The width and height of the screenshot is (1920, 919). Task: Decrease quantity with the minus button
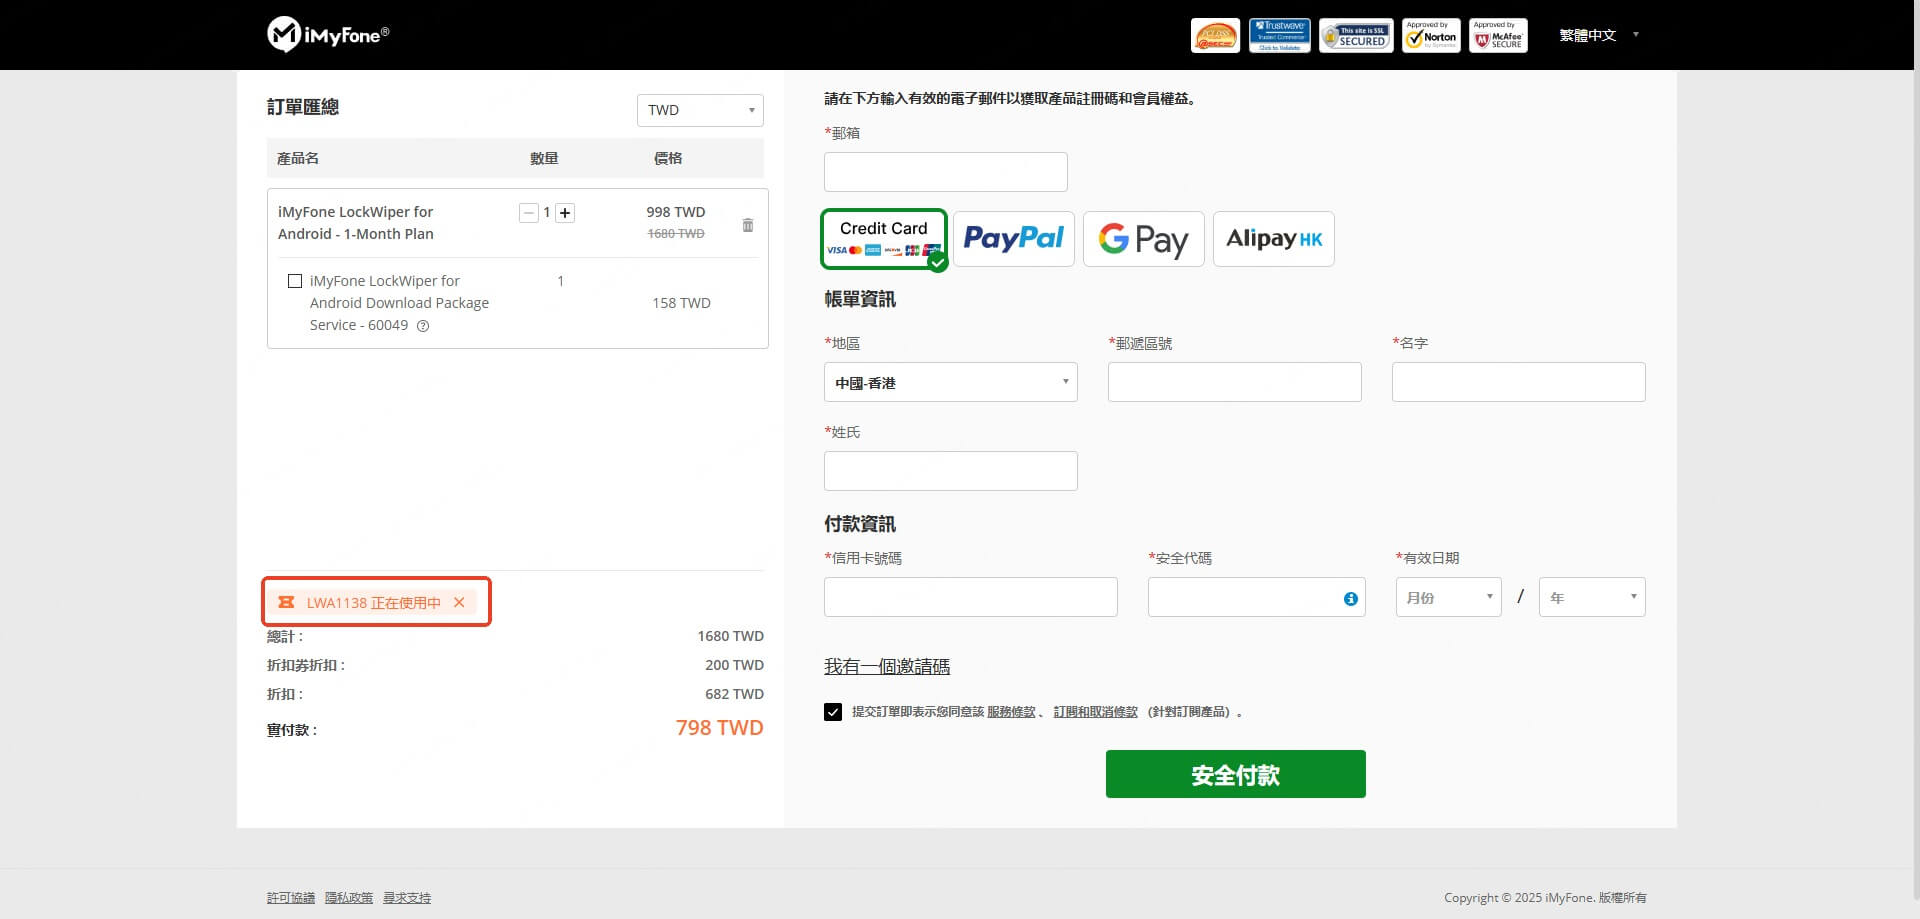[528, 213]
